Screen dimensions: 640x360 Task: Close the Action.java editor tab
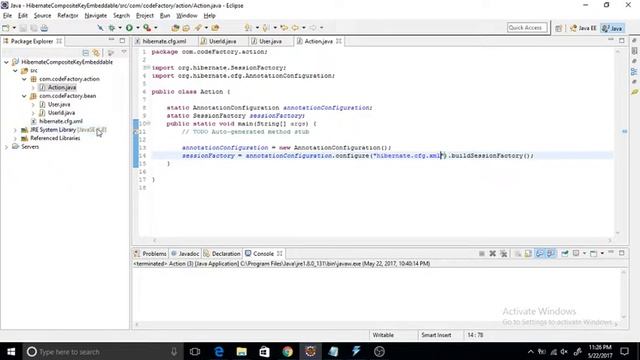point(339,41)
